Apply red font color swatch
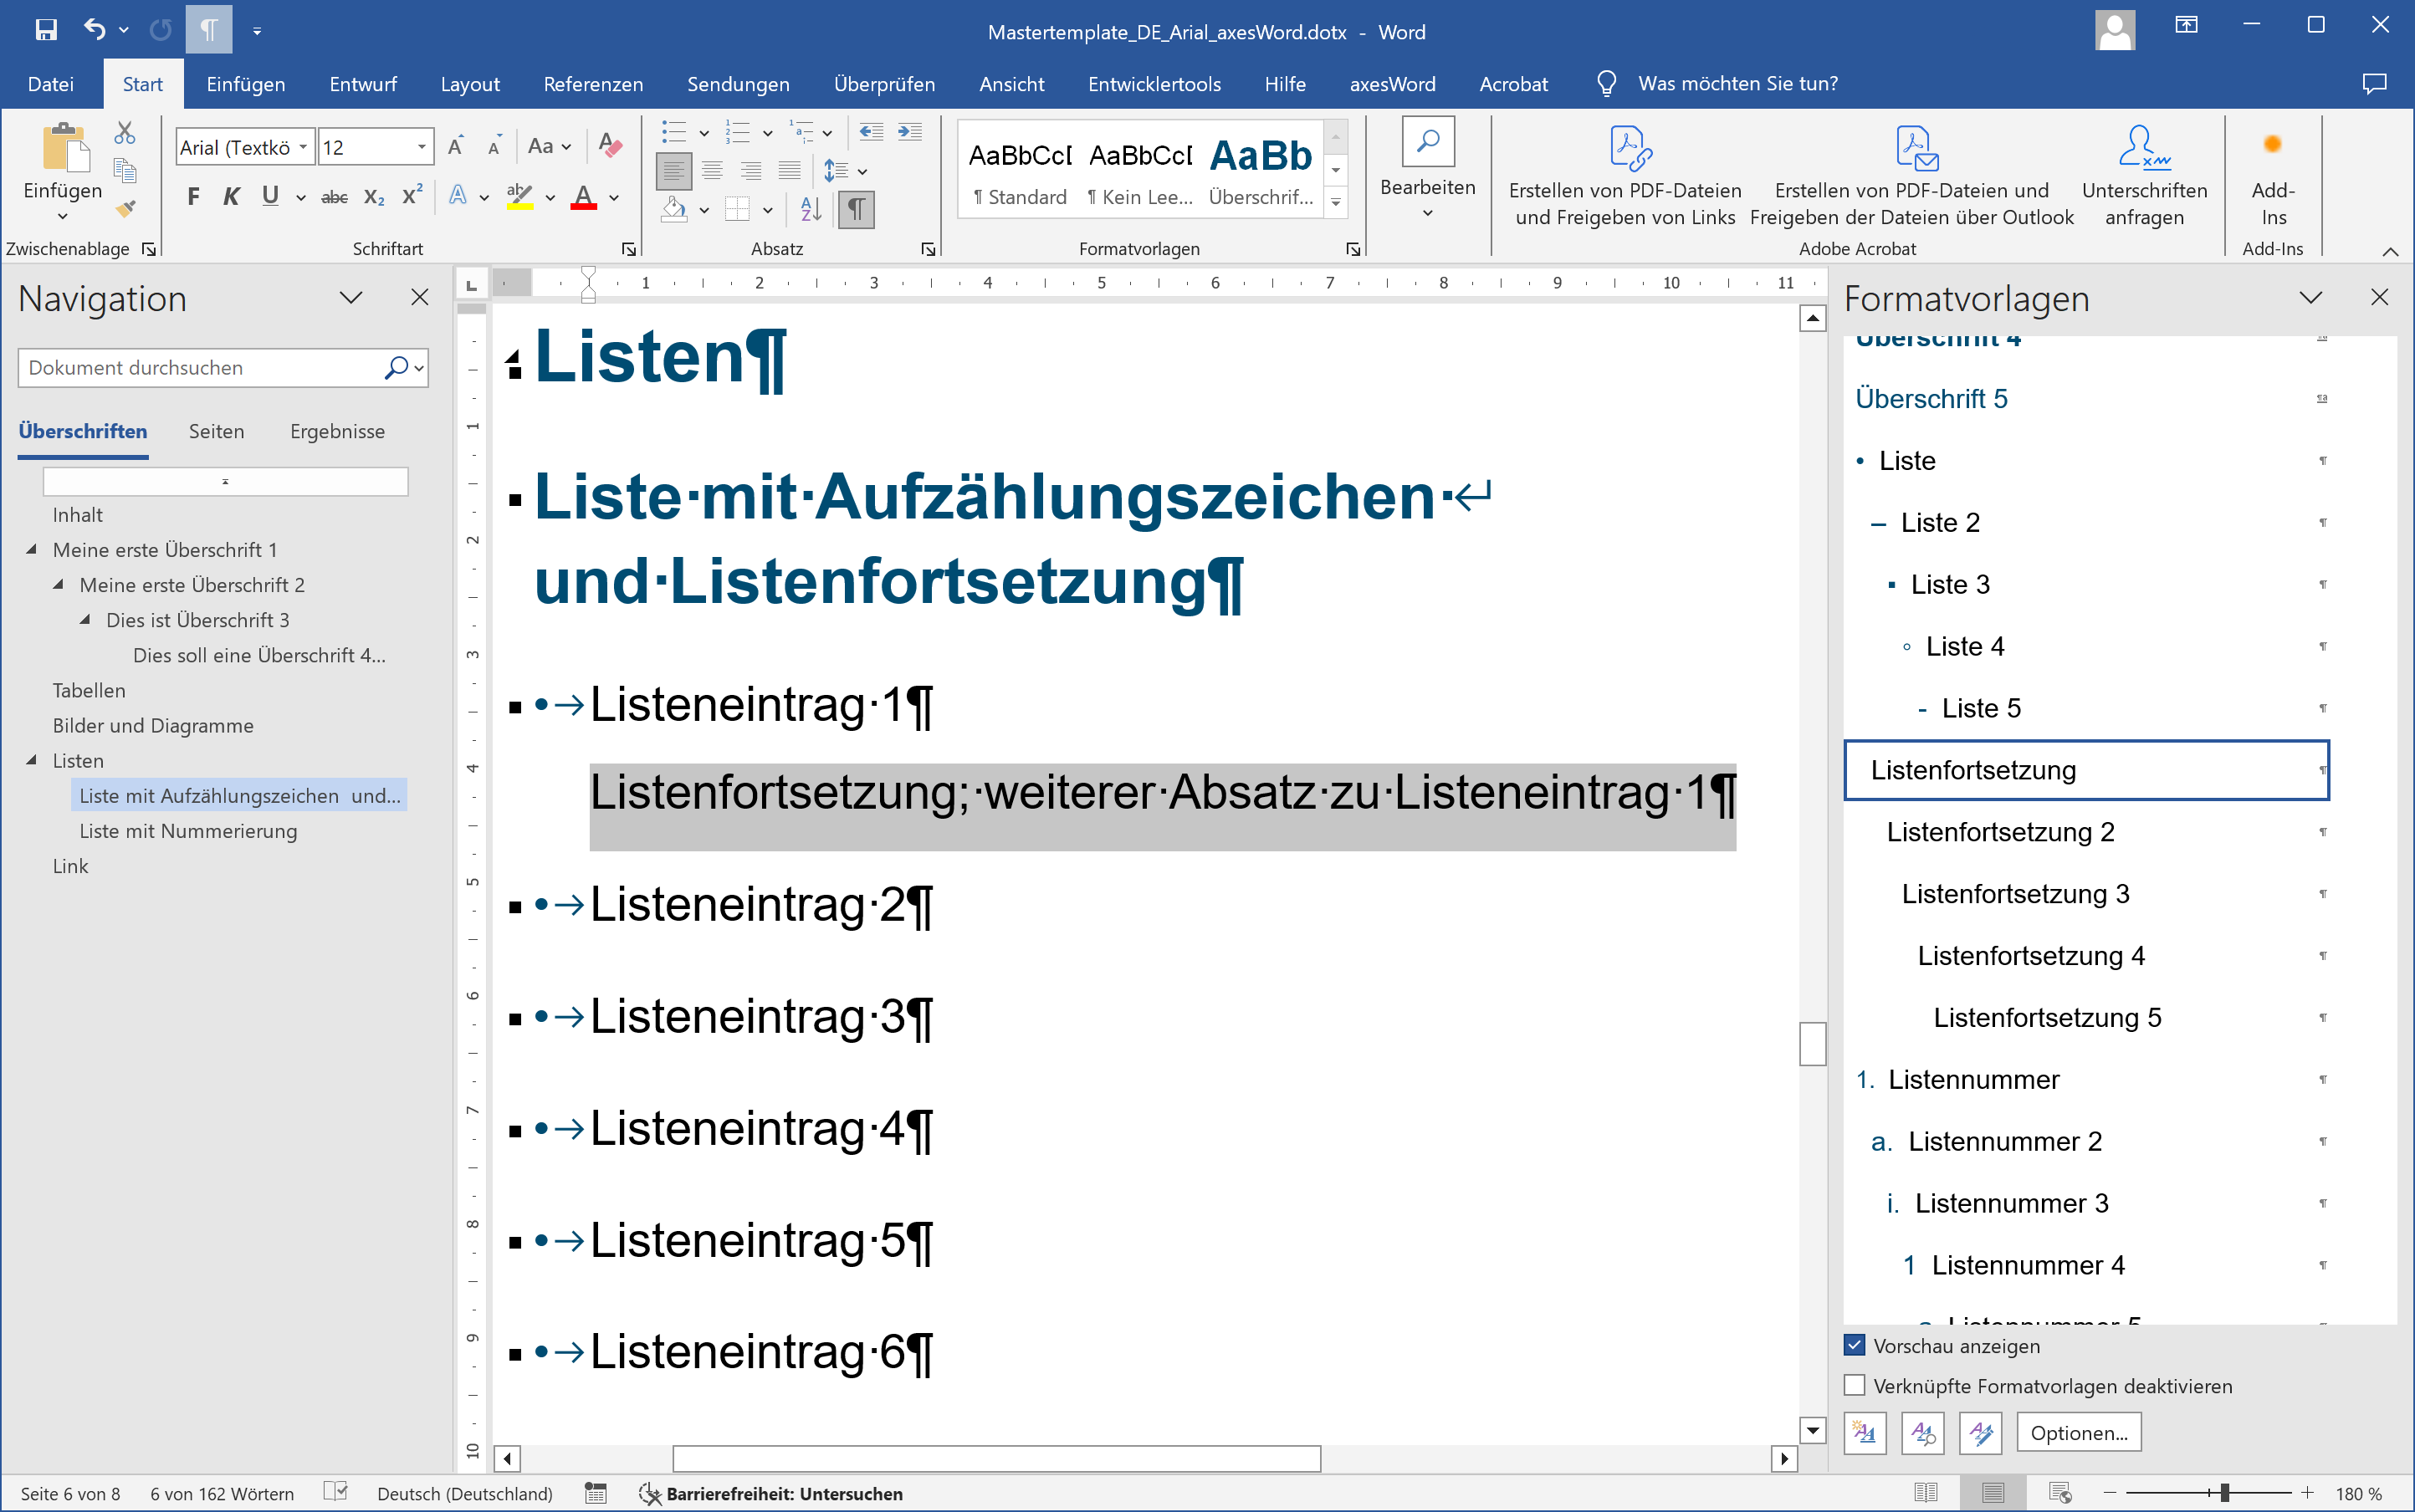2415x1512 pixels. click(583, 197)
